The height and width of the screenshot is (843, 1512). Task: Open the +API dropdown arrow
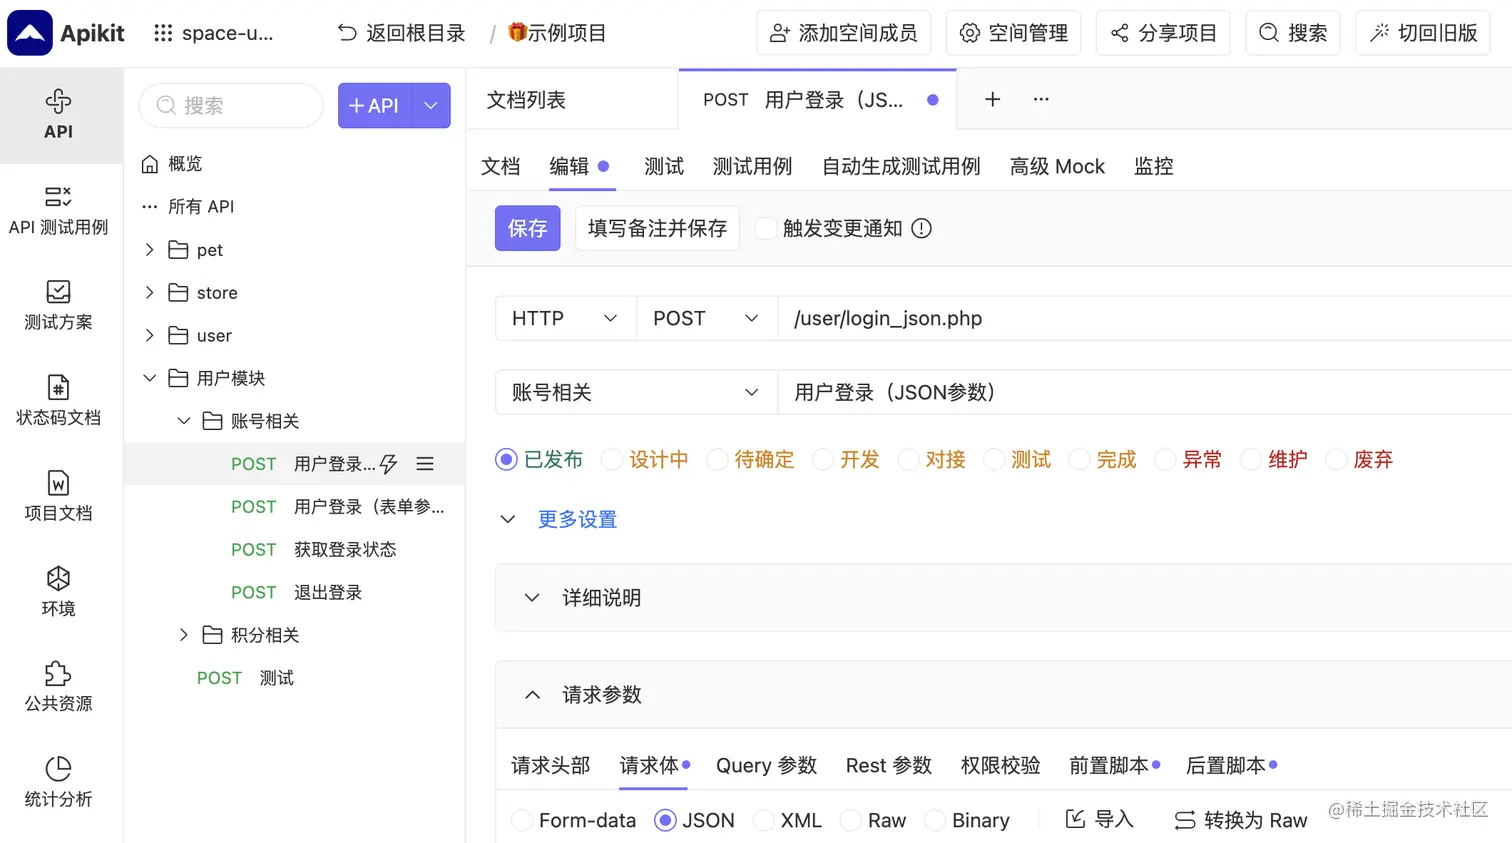coord(431,106)
